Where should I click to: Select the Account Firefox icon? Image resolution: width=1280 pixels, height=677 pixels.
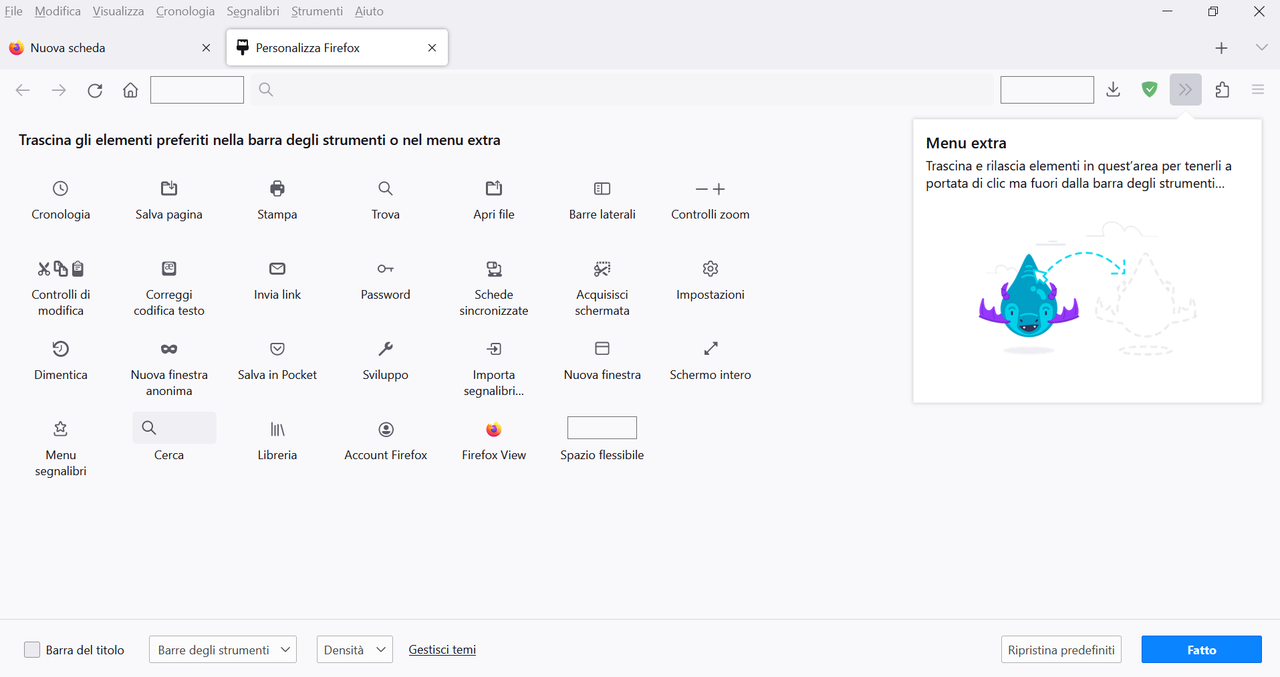click(385, 428)
